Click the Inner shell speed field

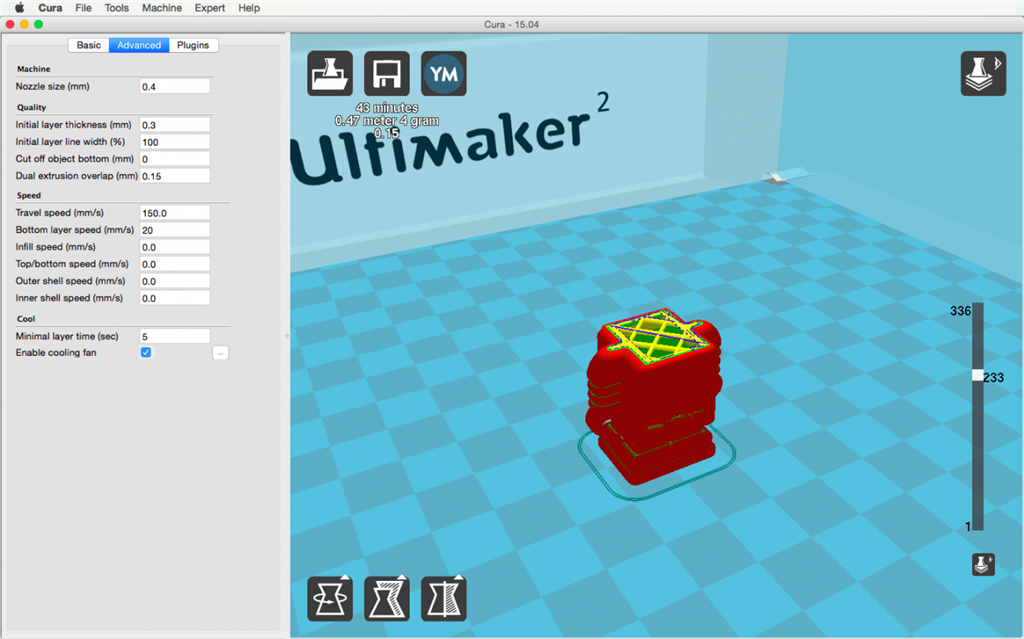(175, 298)
